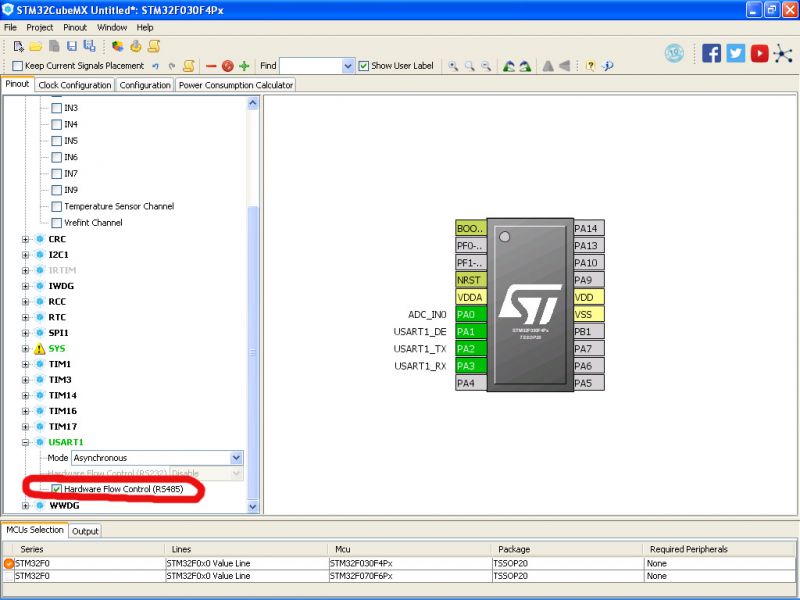Screen dimensions: 800x600
Task: Open the Facebook link icon
Action: 711,54
